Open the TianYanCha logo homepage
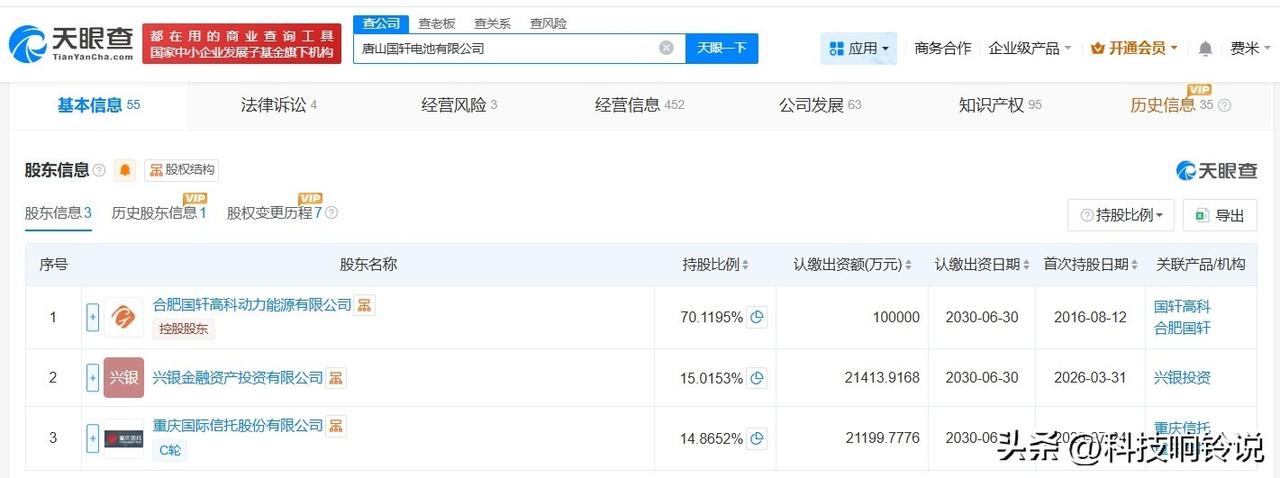 click(71, 43)
